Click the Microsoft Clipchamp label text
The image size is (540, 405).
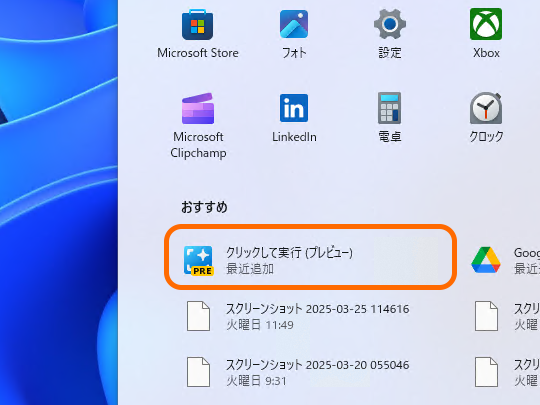click(x=198, y=145)
